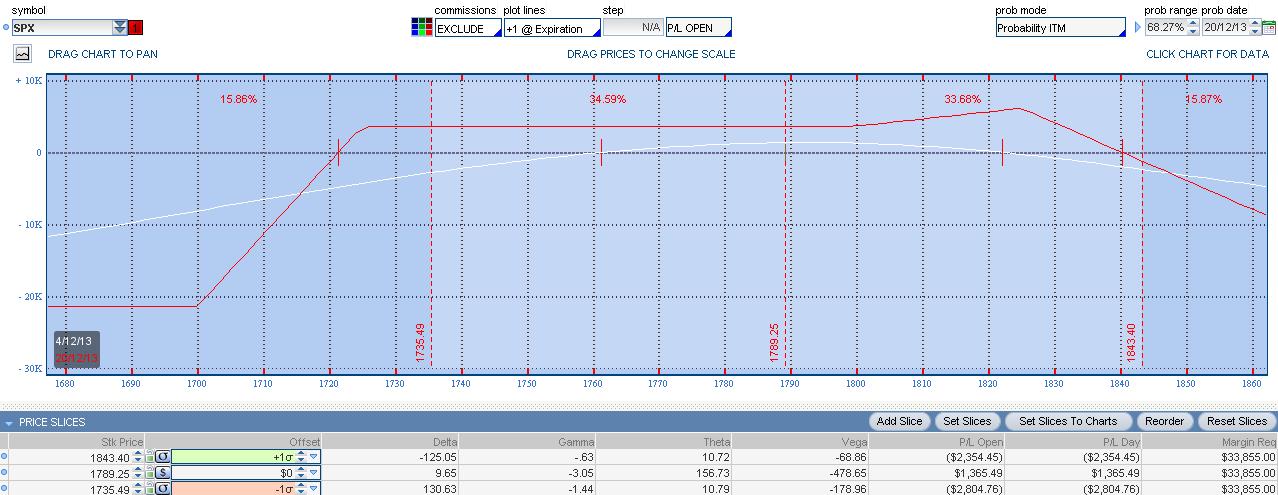This screenshot has width=1278, height=495.
Task: Adjust the -1σ offset stepper
Action: tap(301, 487)
